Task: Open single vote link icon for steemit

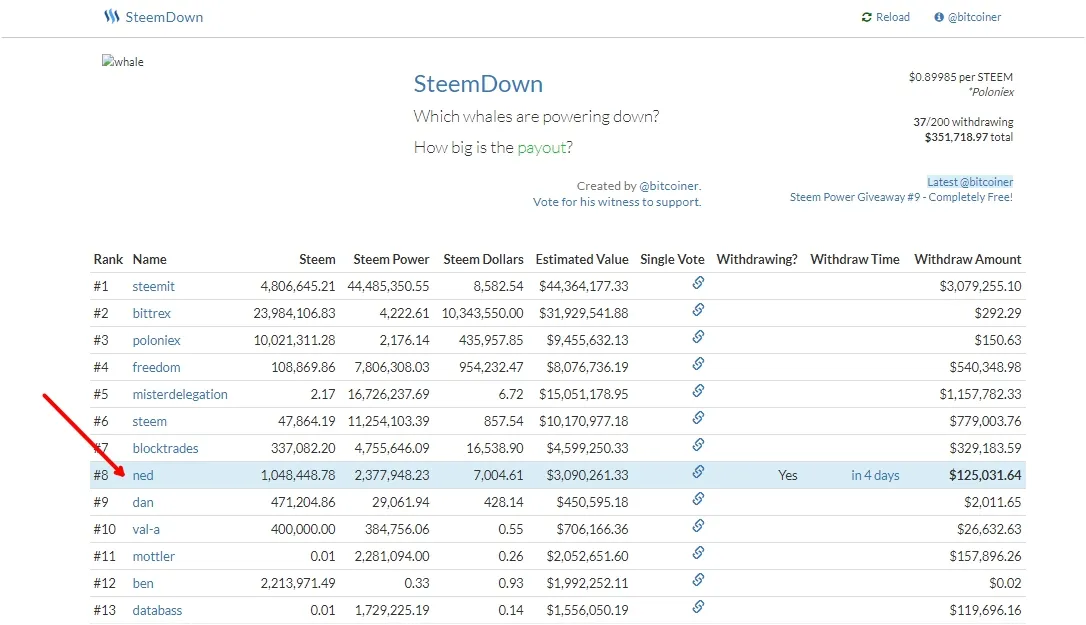Action: [698, 283]
